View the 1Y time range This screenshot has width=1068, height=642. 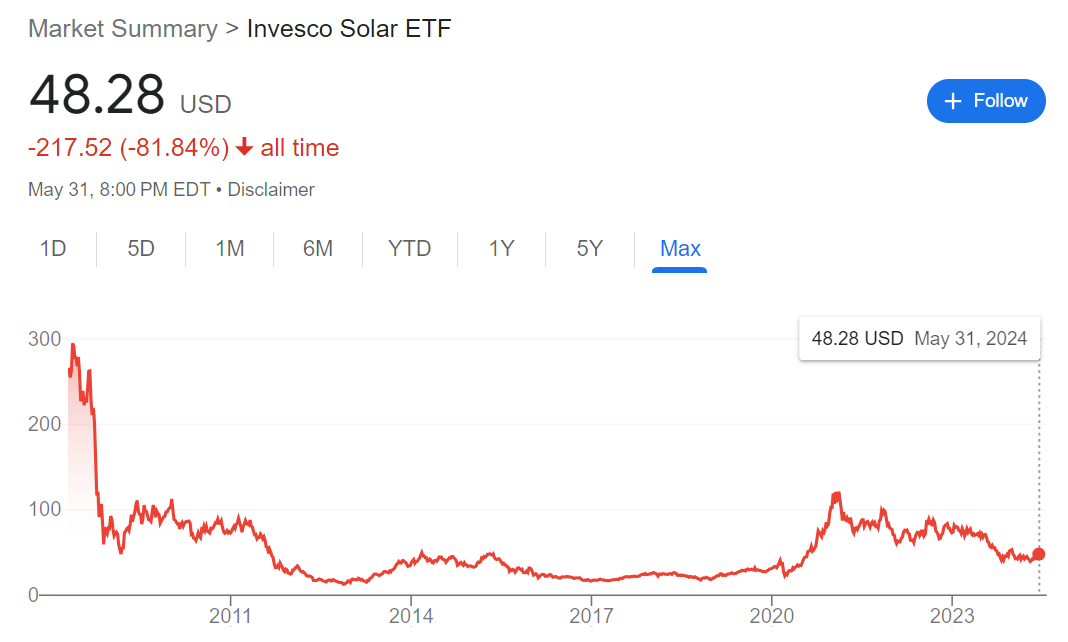coord(501,249)
